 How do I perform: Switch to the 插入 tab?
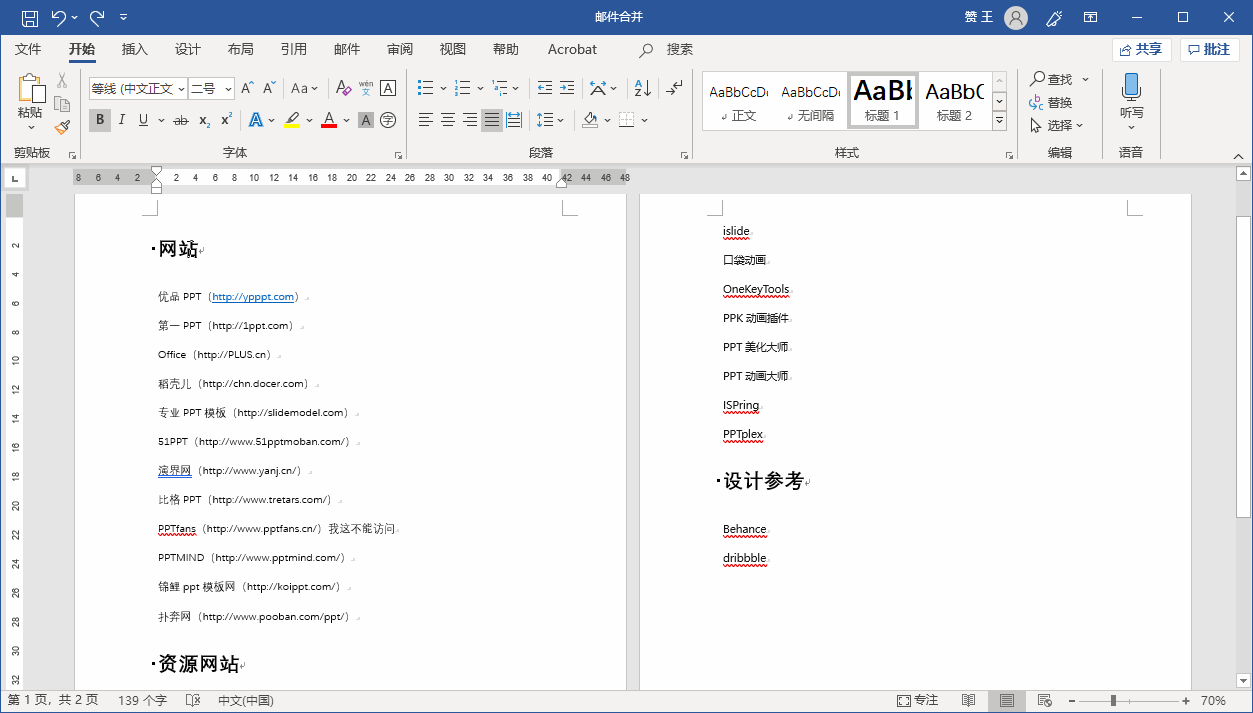(x=134, y=49)
